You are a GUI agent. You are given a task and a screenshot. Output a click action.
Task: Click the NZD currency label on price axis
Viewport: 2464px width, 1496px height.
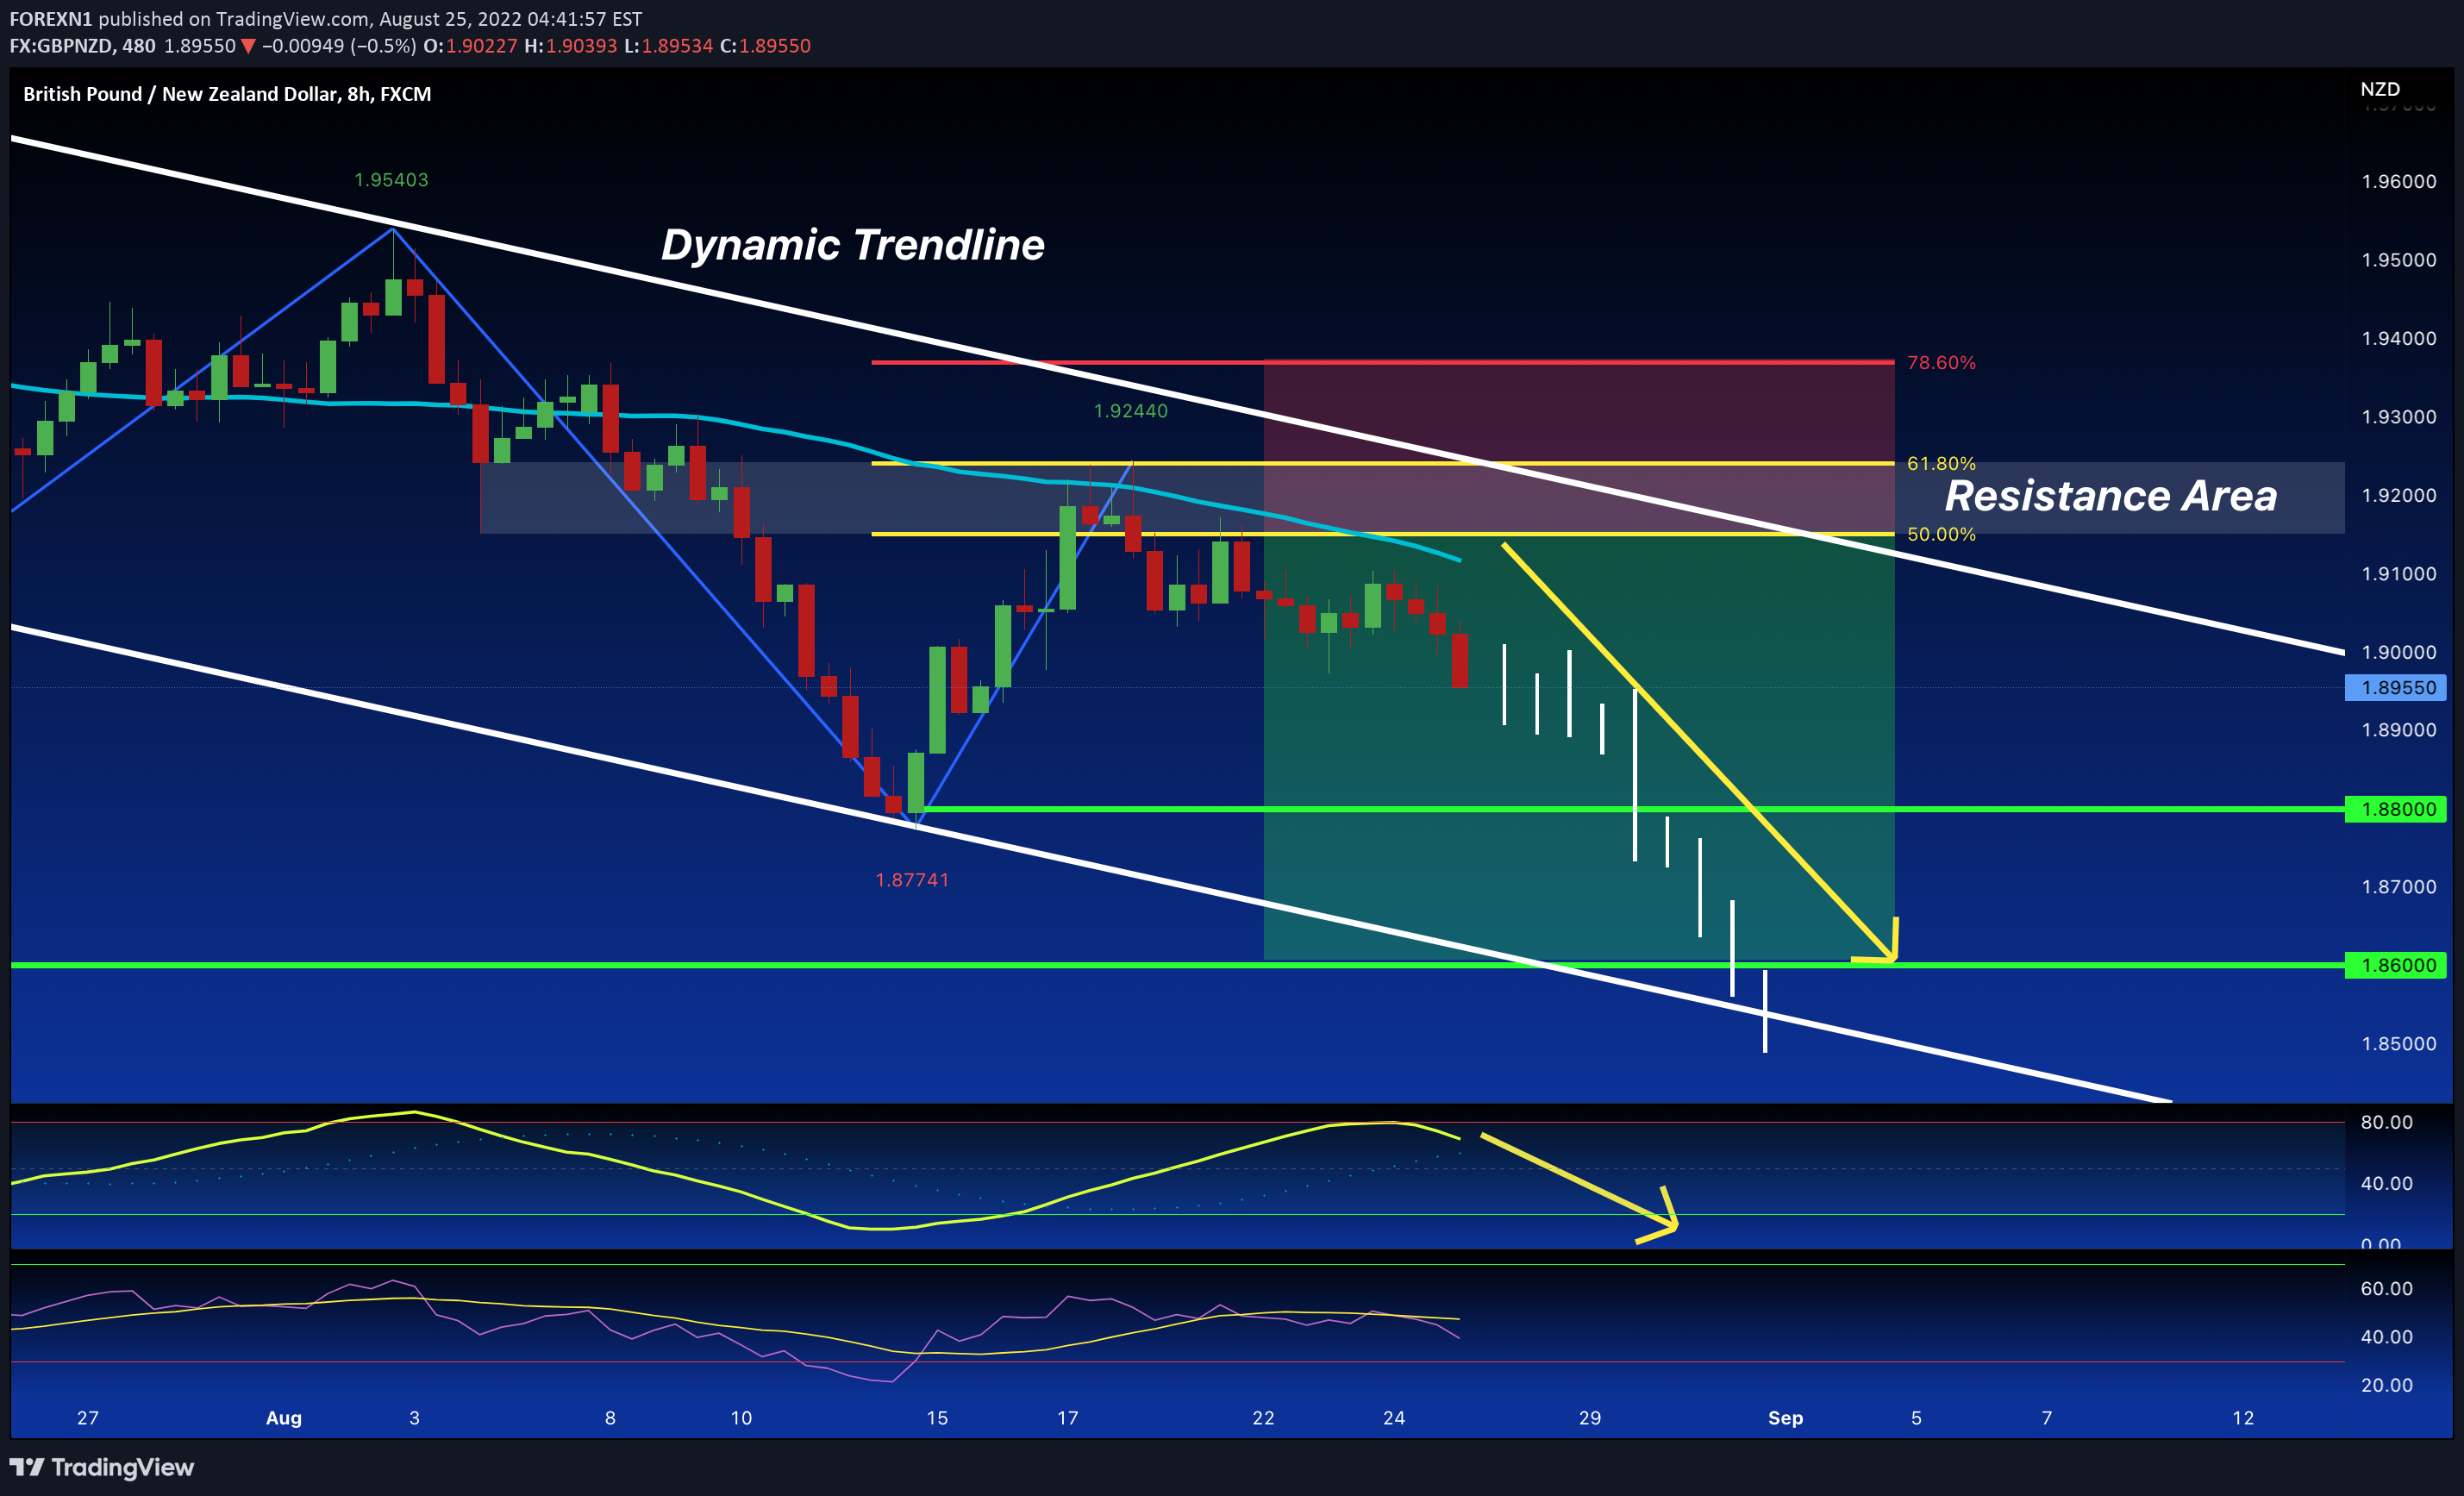tap(2380, 89)
